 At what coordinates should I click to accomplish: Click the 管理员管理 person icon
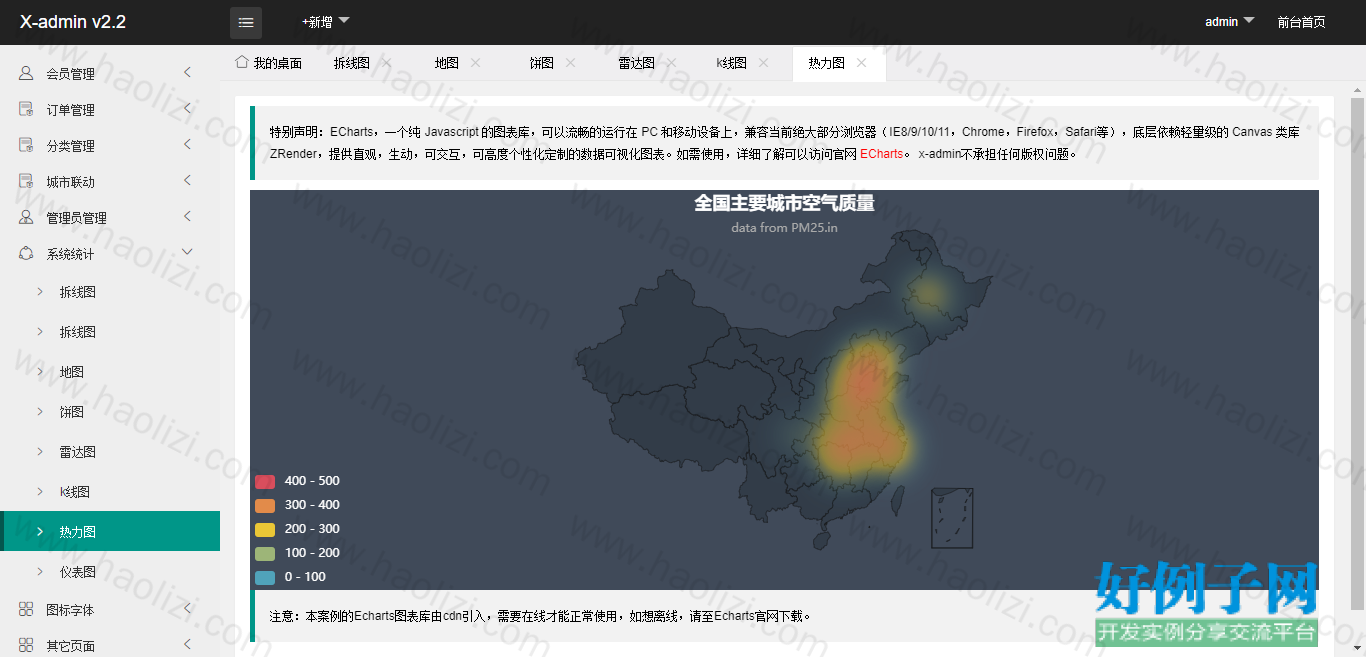coord(26,217)
